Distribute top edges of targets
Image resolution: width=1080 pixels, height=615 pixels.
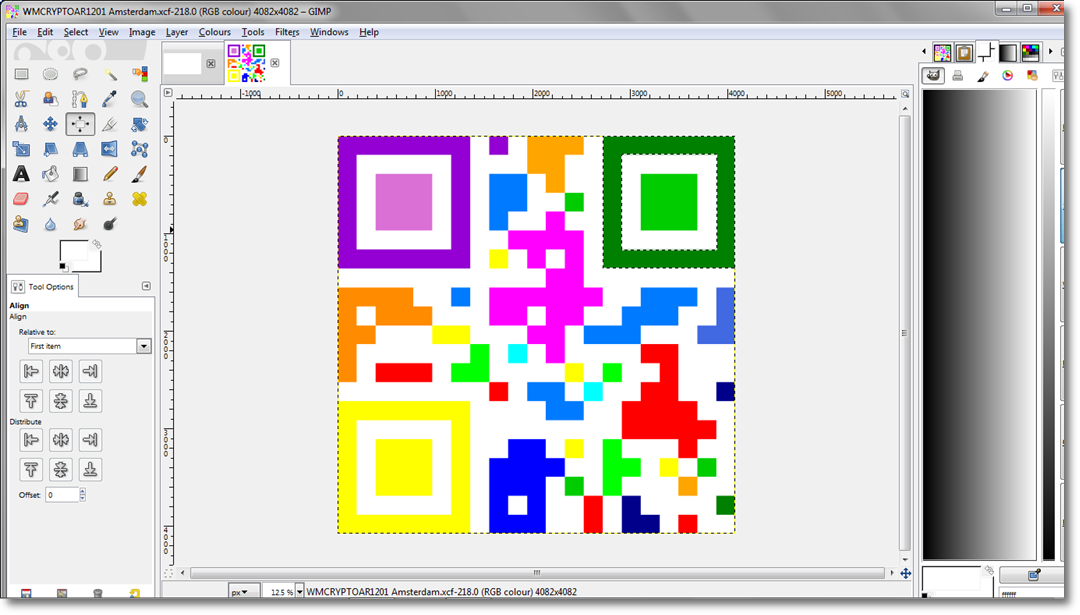(x=31, y=470)
